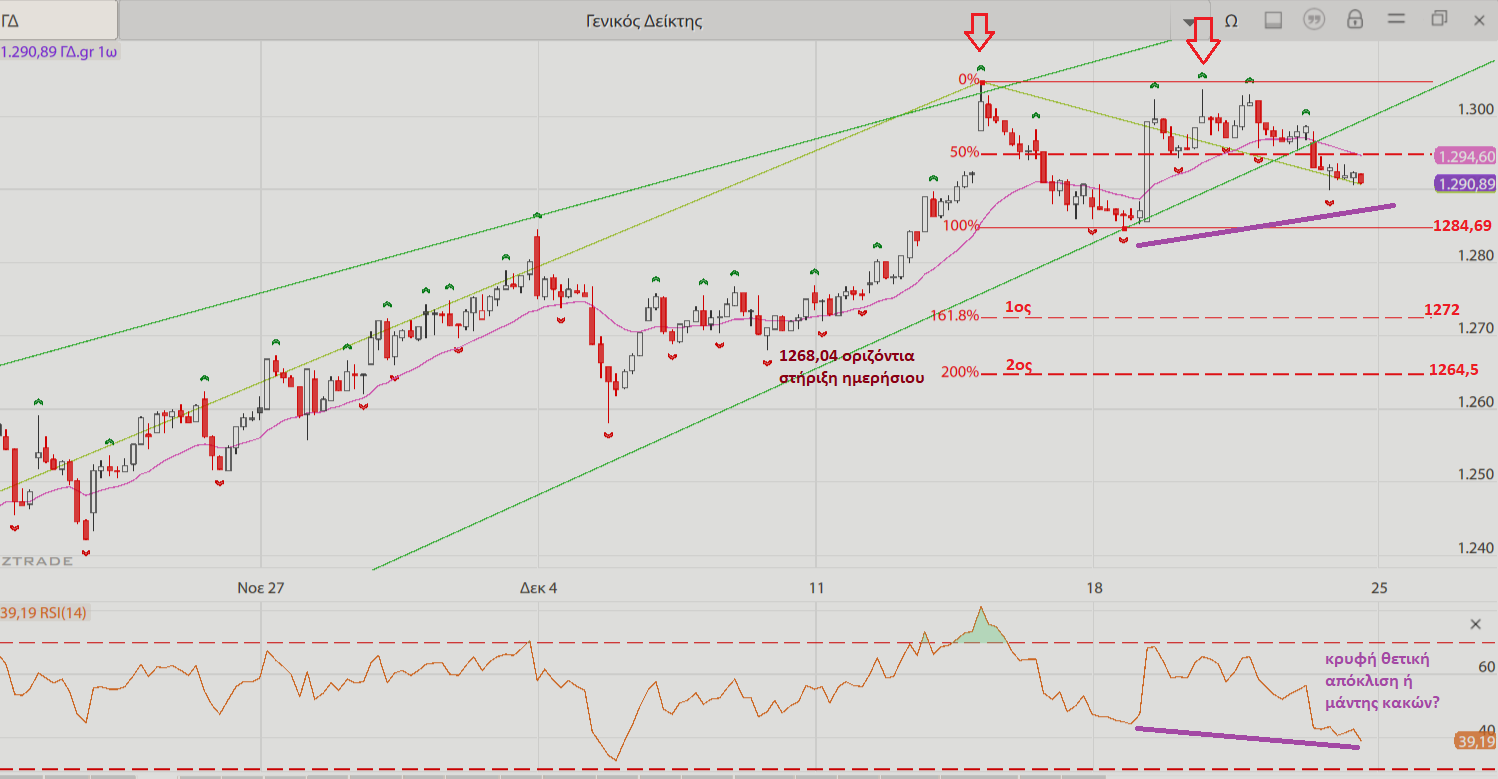The width and height of the screenshot is (1498, 779).
Task: Open the Ω symbol search icon
Action: [1232, 20]
